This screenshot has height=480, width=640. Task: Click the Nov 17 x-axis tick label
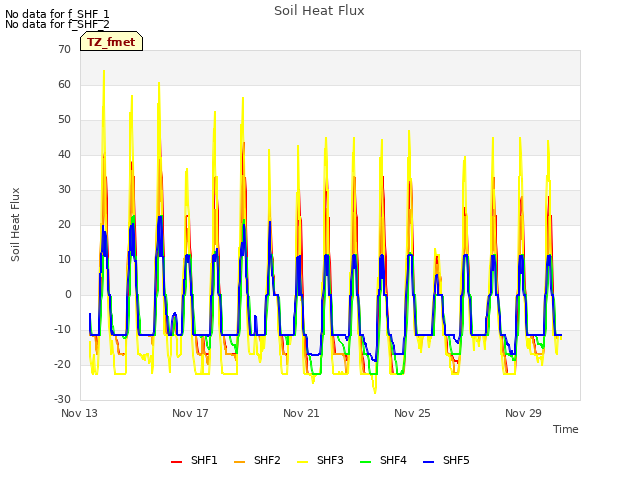click(190, 413)
